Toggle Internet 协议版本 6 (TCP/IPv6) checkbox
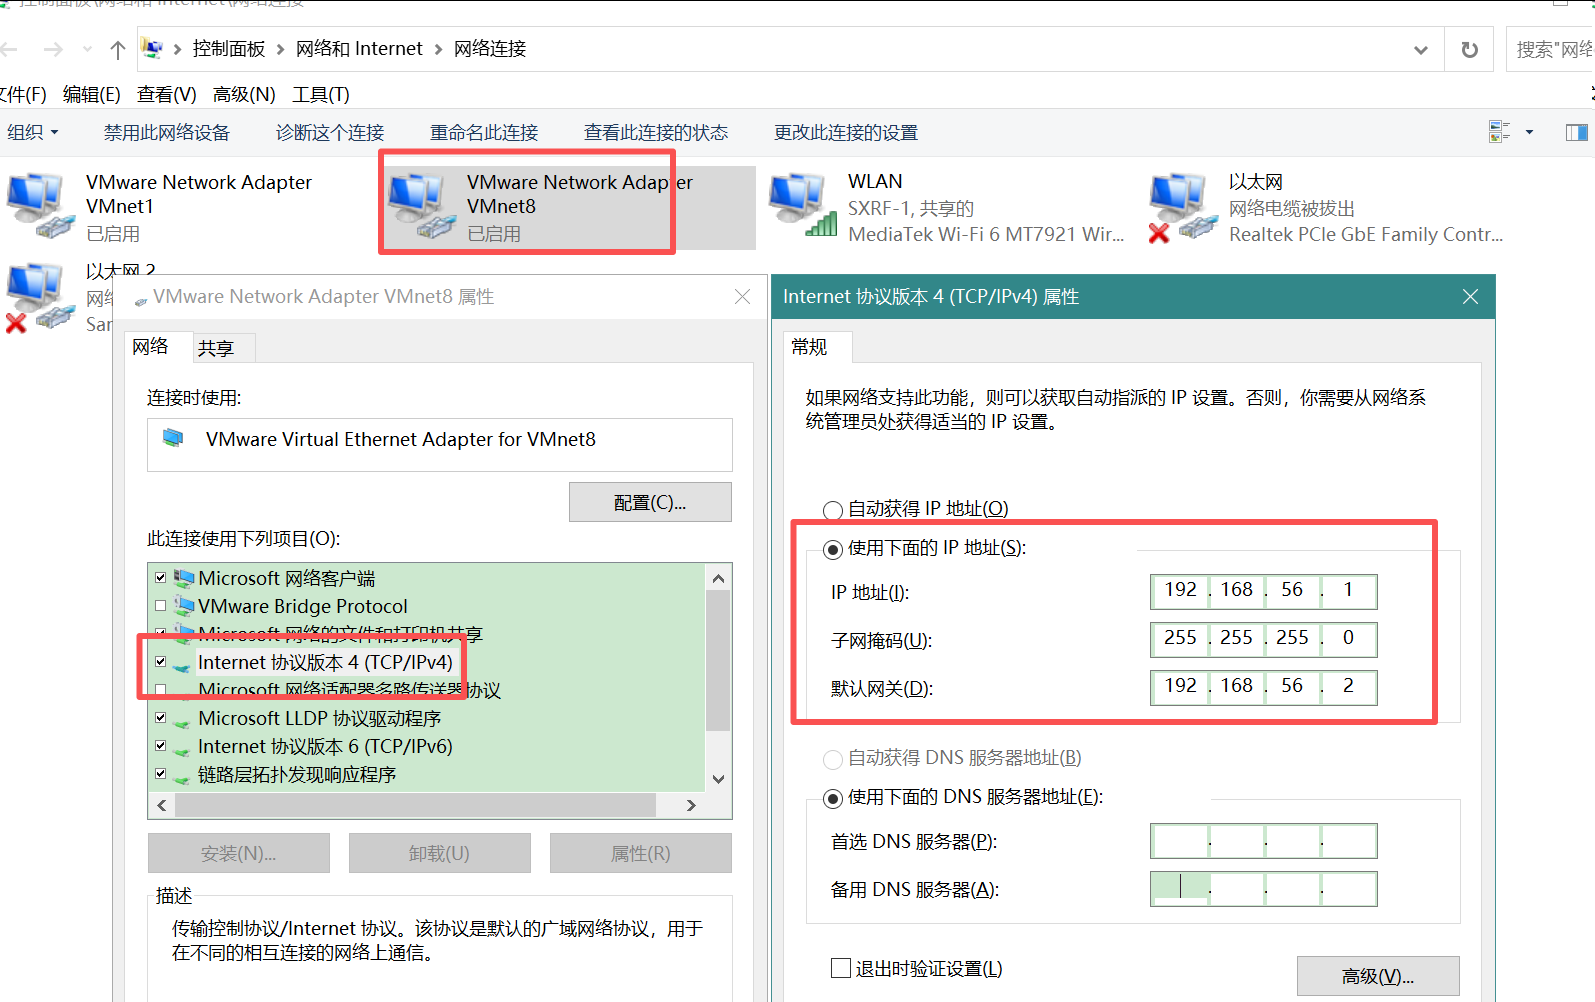1595x1002 pixels. pyautogui.click(x=160, y=745)
